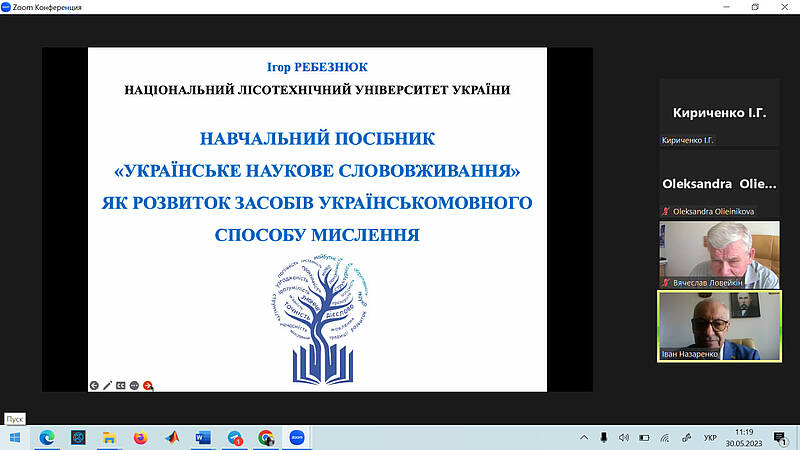Switch to Microsoft Word in taskbar

click(x=202, y=437)
